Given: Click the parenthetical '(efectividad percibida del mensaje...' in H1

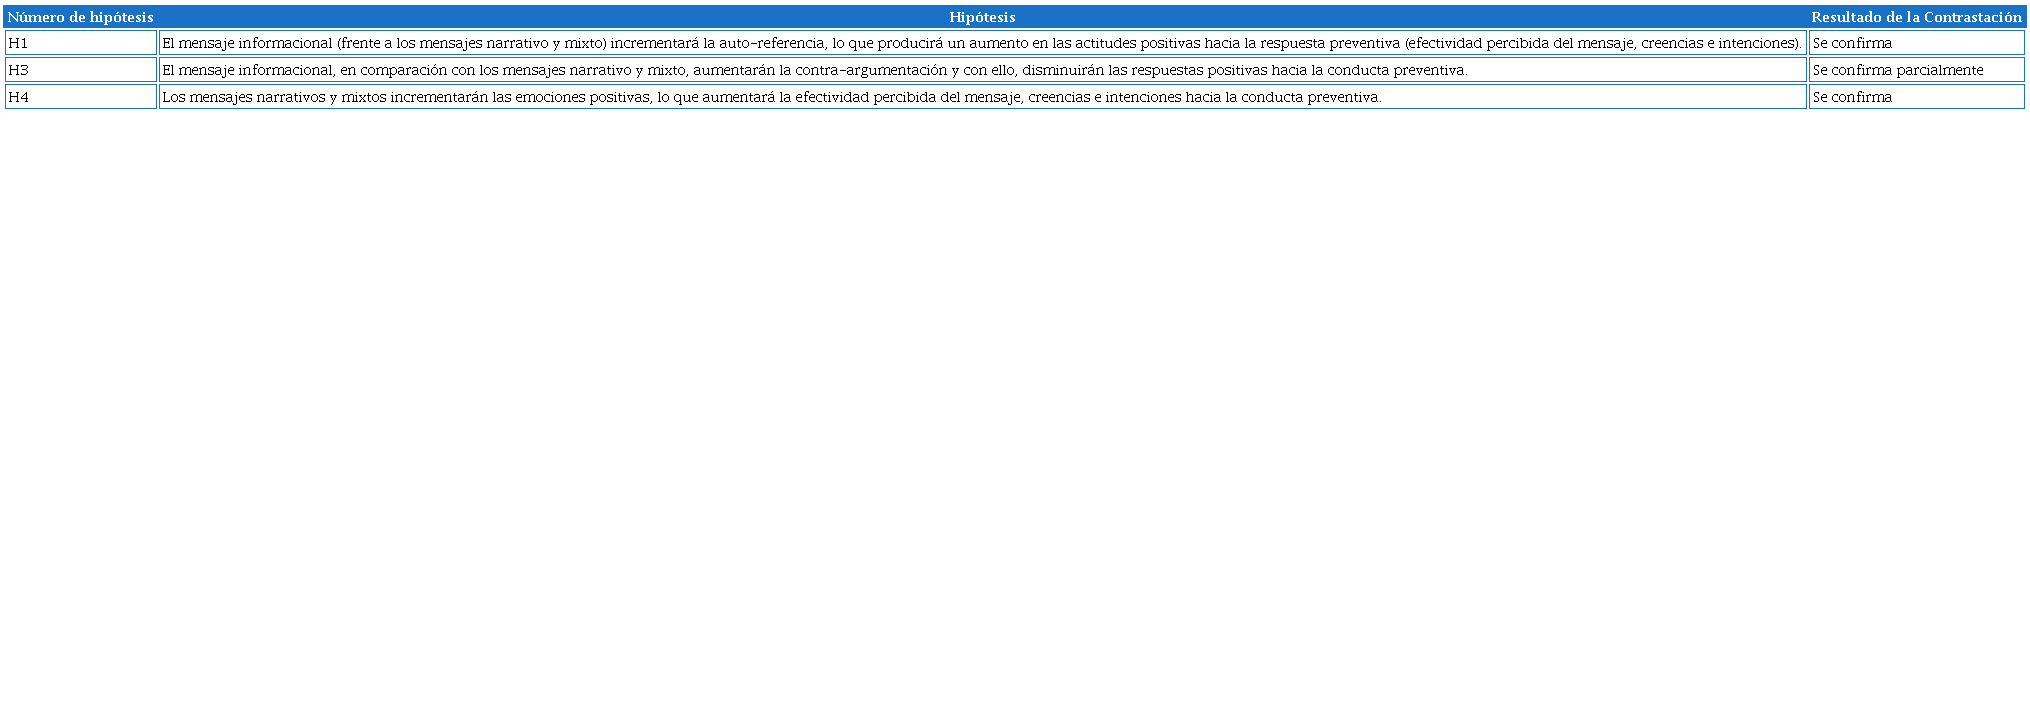Looking at the screenshot, I should point(1602,43).
